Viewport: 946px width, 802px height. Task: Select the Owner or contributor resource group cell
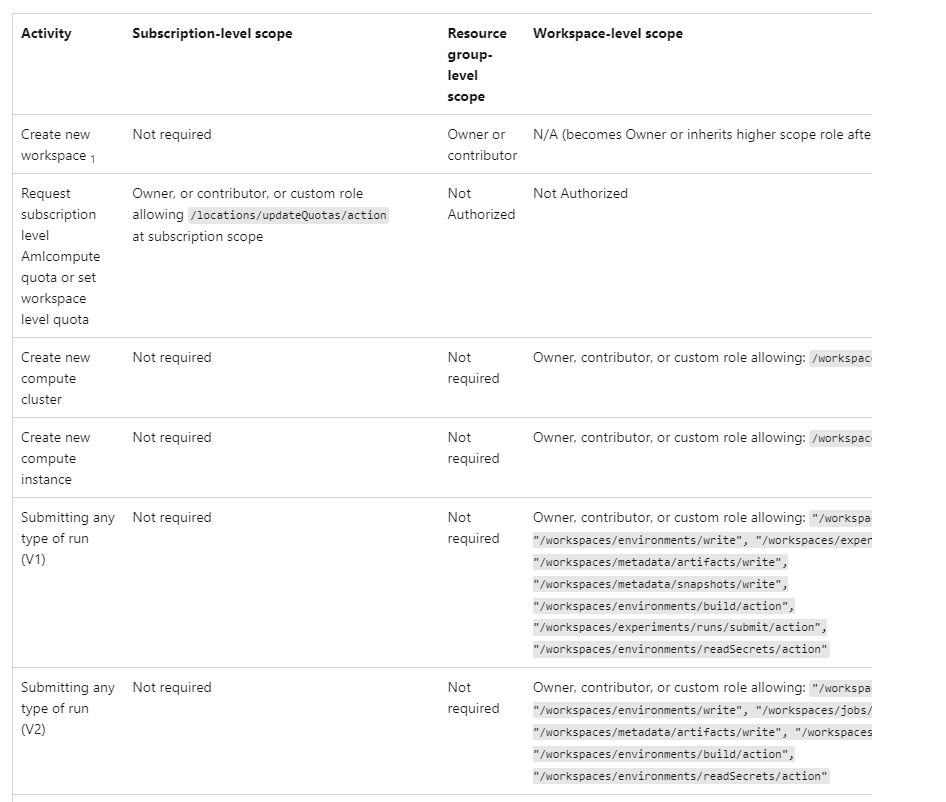point(481,145)
